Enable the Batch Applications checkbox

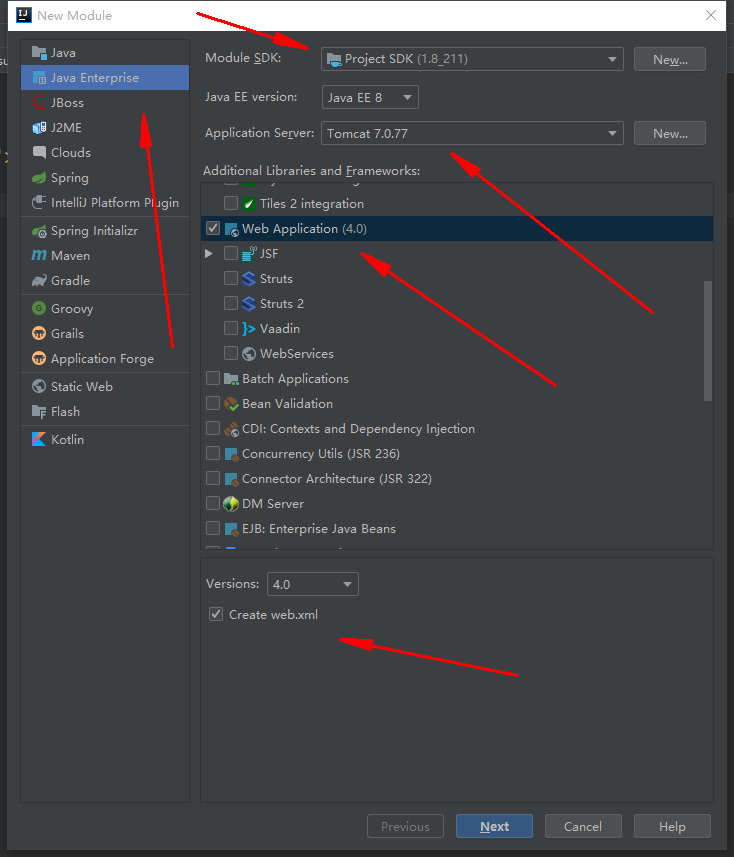pos(213,378)
